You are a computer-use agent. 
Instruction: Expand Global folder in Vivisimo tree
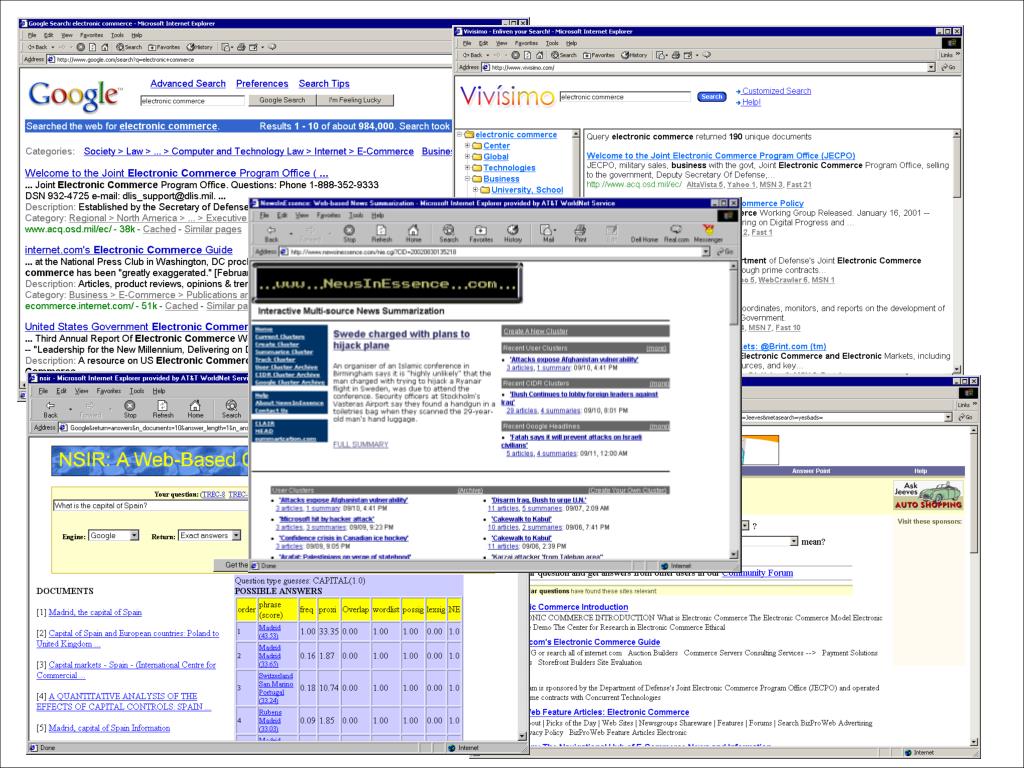click(x=467, y=157)
